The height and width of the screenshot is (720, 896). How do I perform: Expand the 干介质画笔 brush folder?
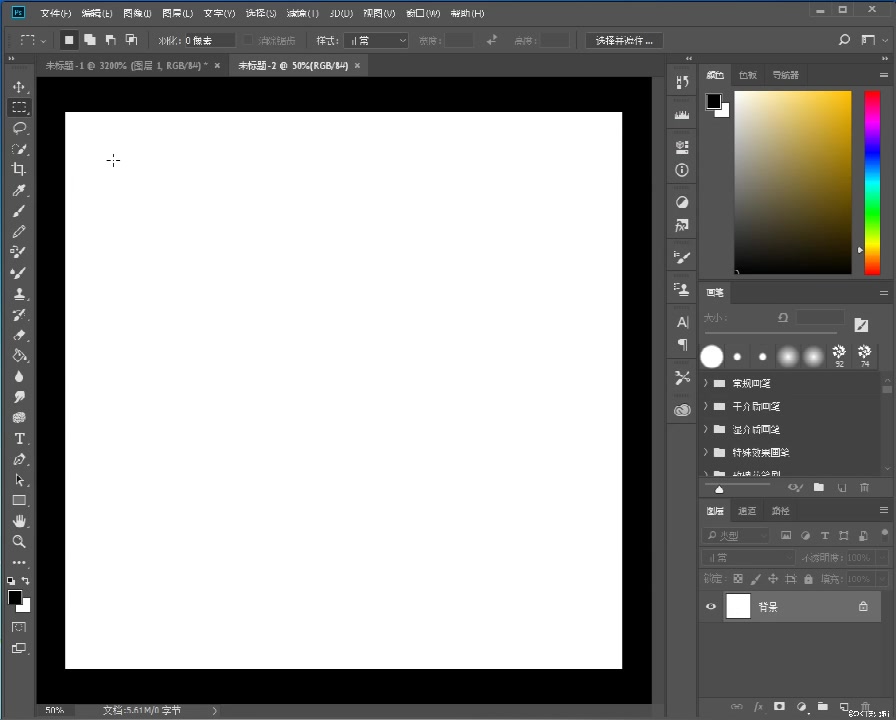pyautogui.click(x=706, y=406)
